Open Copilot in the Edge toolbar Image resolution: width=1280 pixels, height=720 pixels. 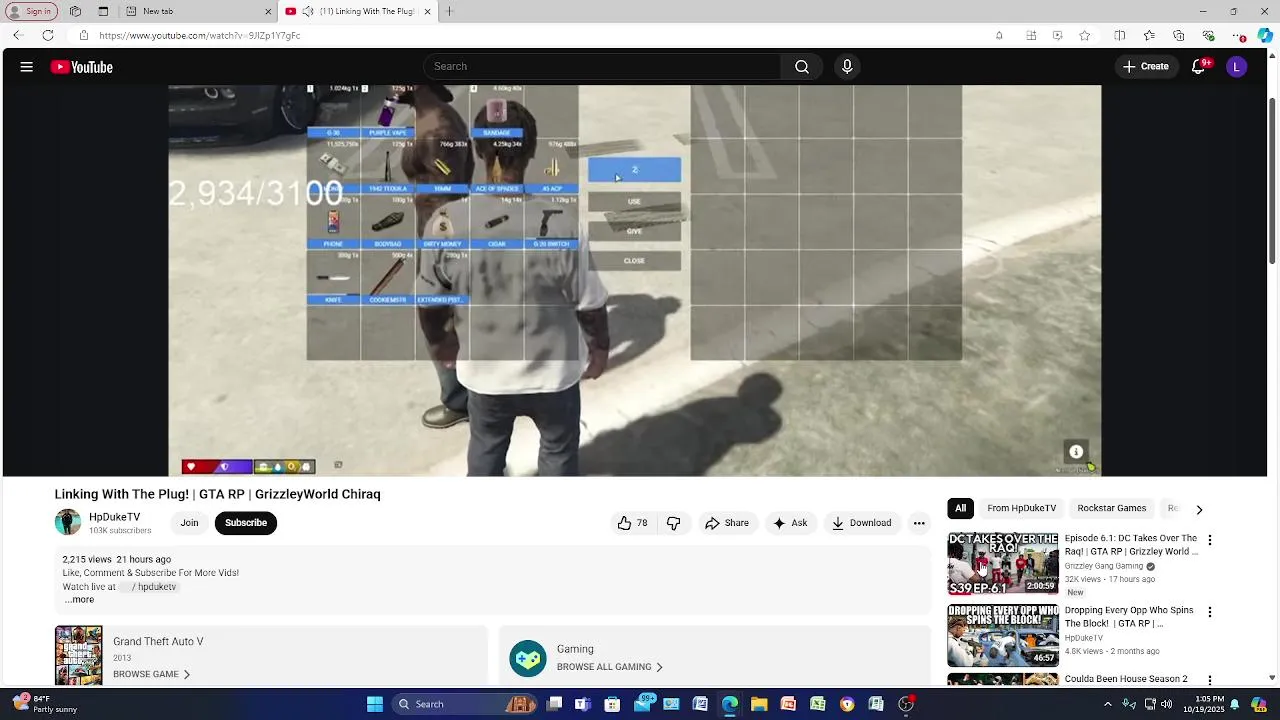(x=1265, y=36)
